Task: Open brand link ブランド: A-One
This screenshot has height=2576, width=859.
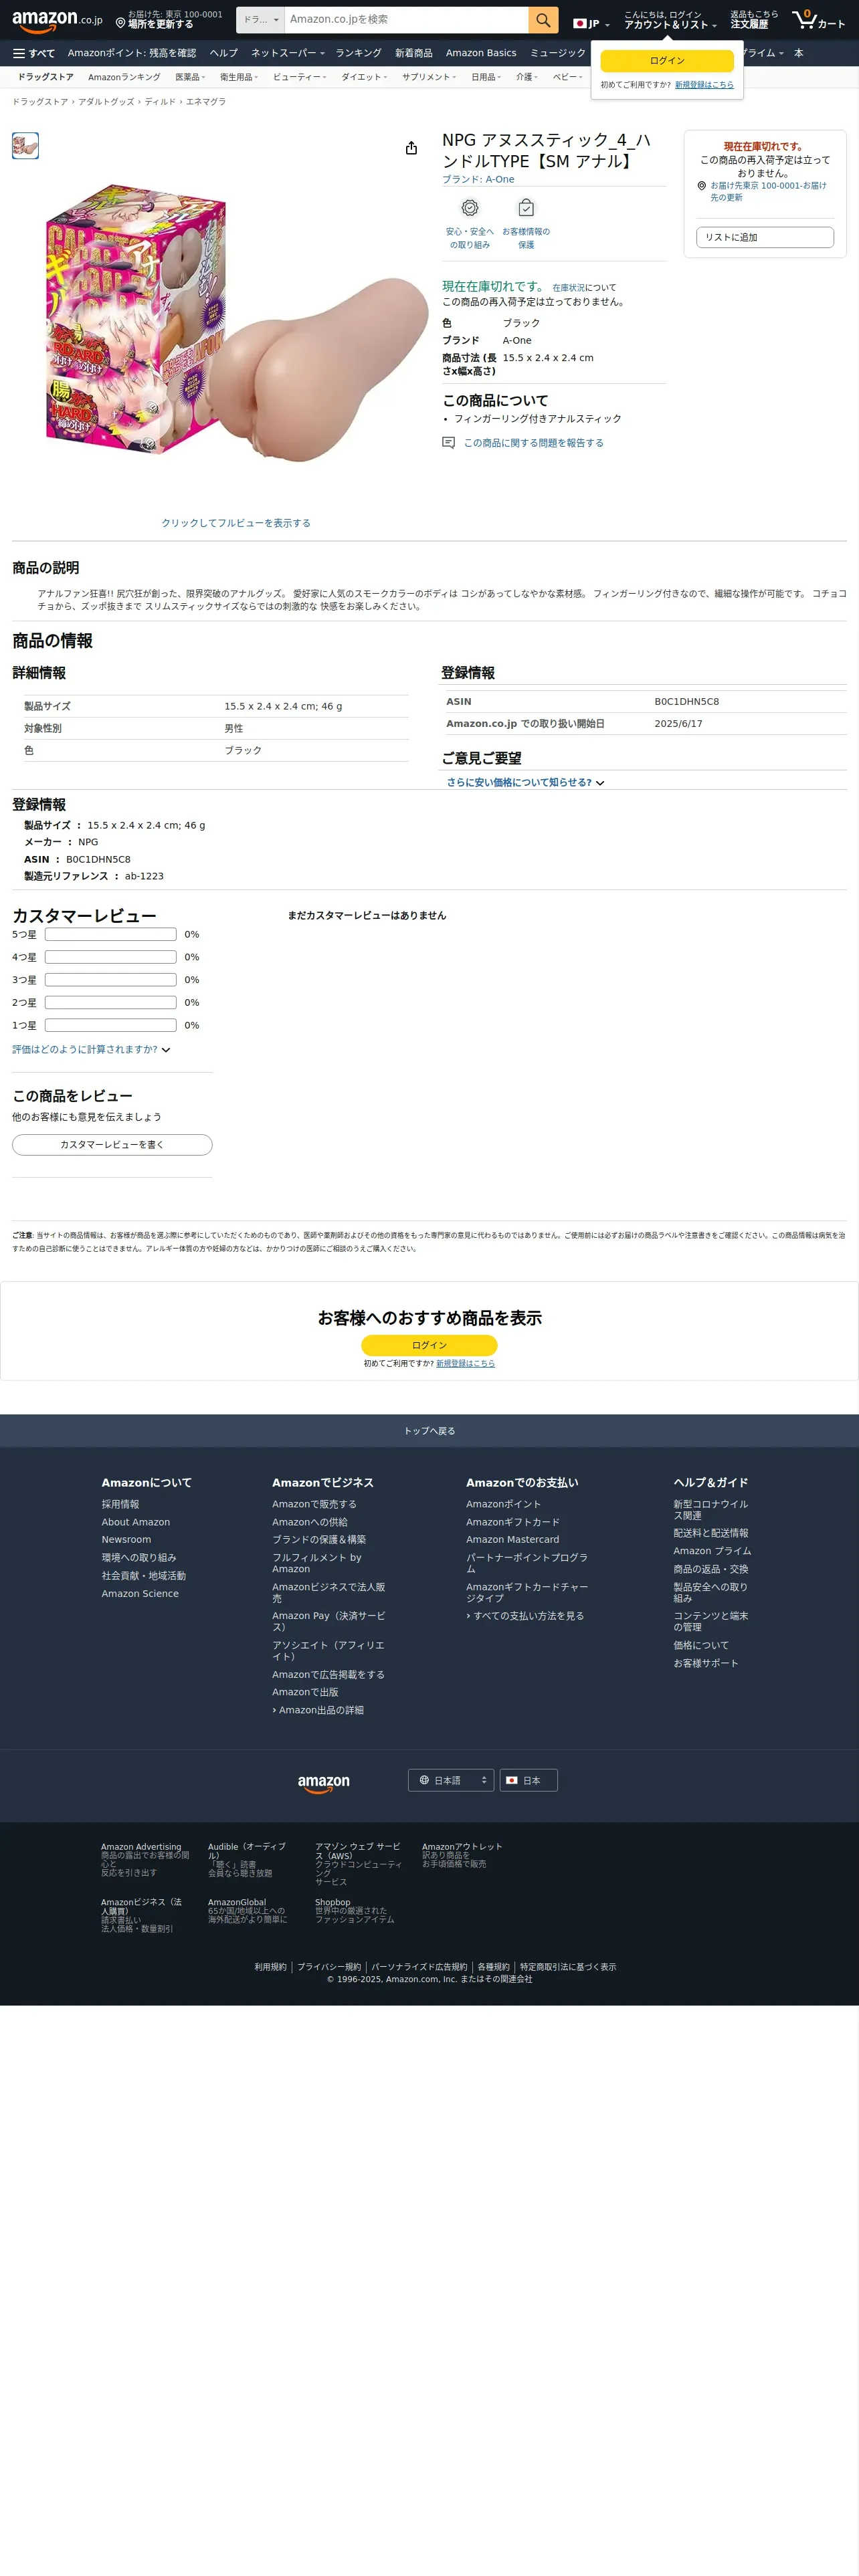Action: point(478,180)
